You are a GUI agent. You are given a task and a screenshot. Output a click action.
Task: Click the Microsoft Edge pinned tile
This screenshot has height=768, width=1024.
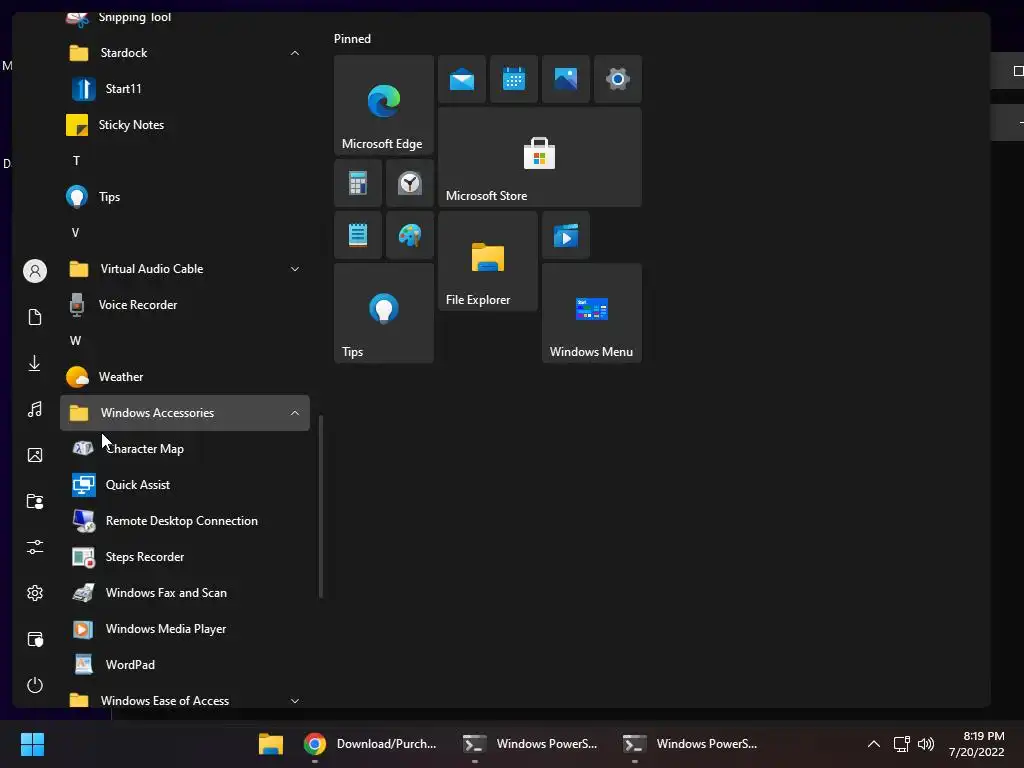[384, 105]
